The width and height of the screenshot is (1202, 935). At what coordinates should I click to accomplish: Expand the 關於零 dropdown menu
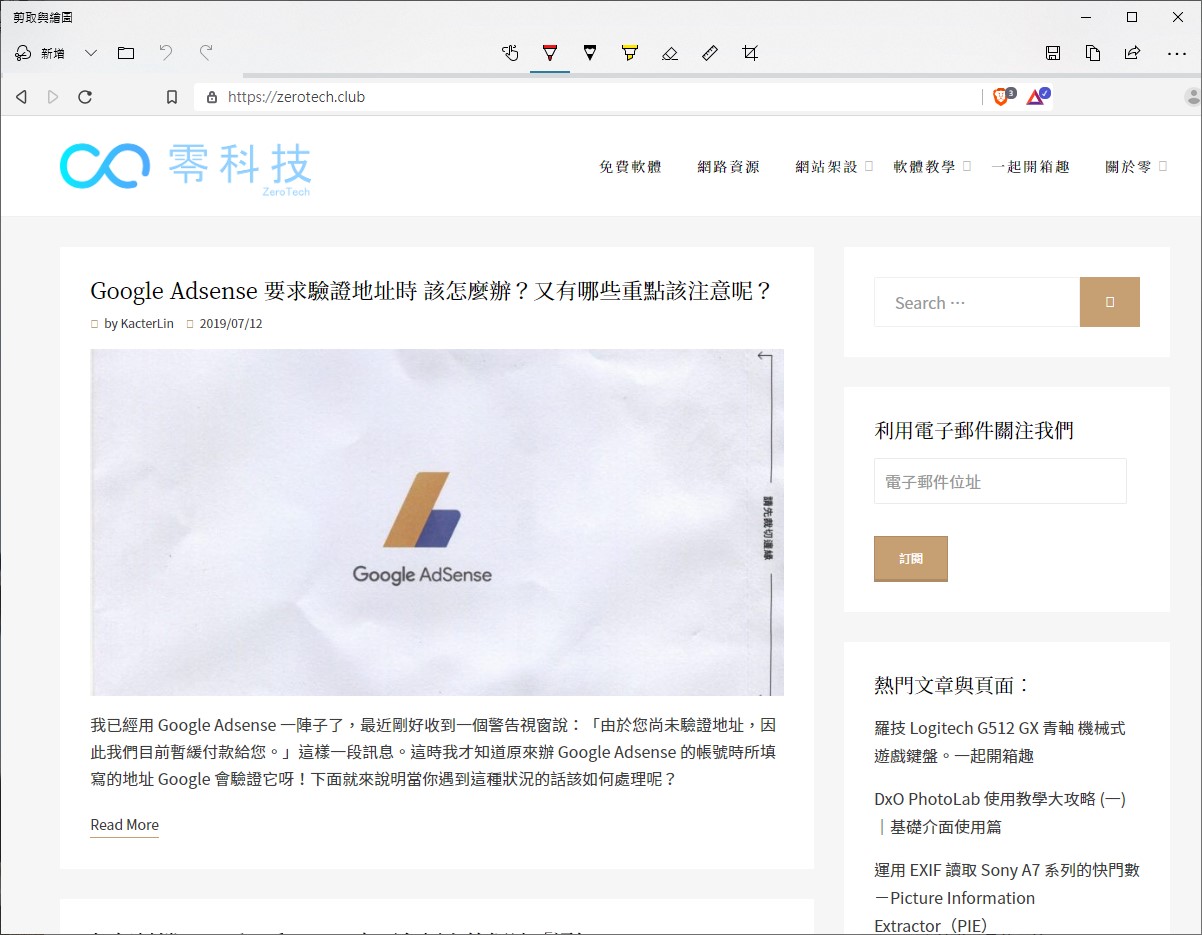click(1136, 167)
